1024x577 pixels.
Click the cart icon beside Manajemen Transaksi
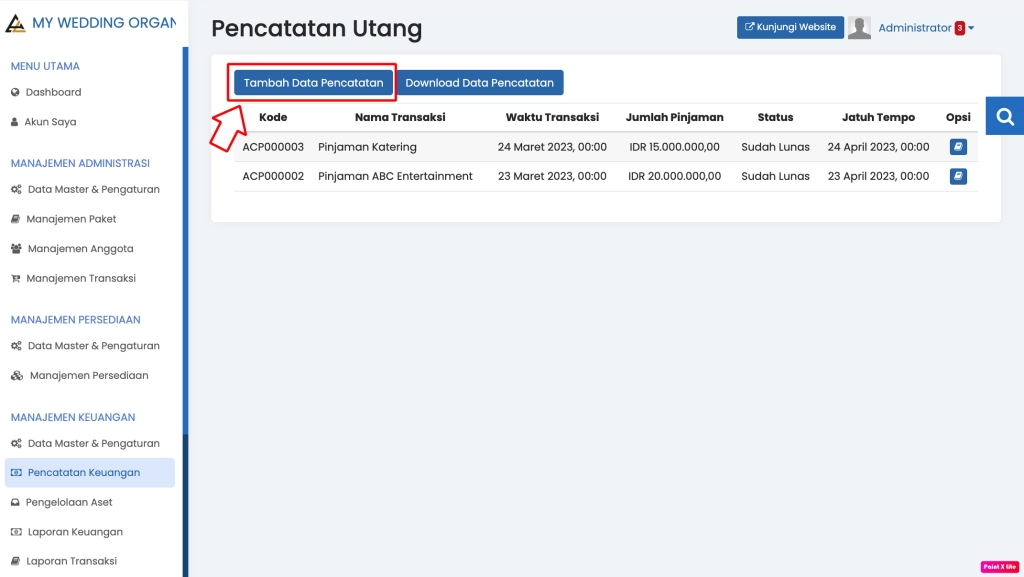point(17,278)
